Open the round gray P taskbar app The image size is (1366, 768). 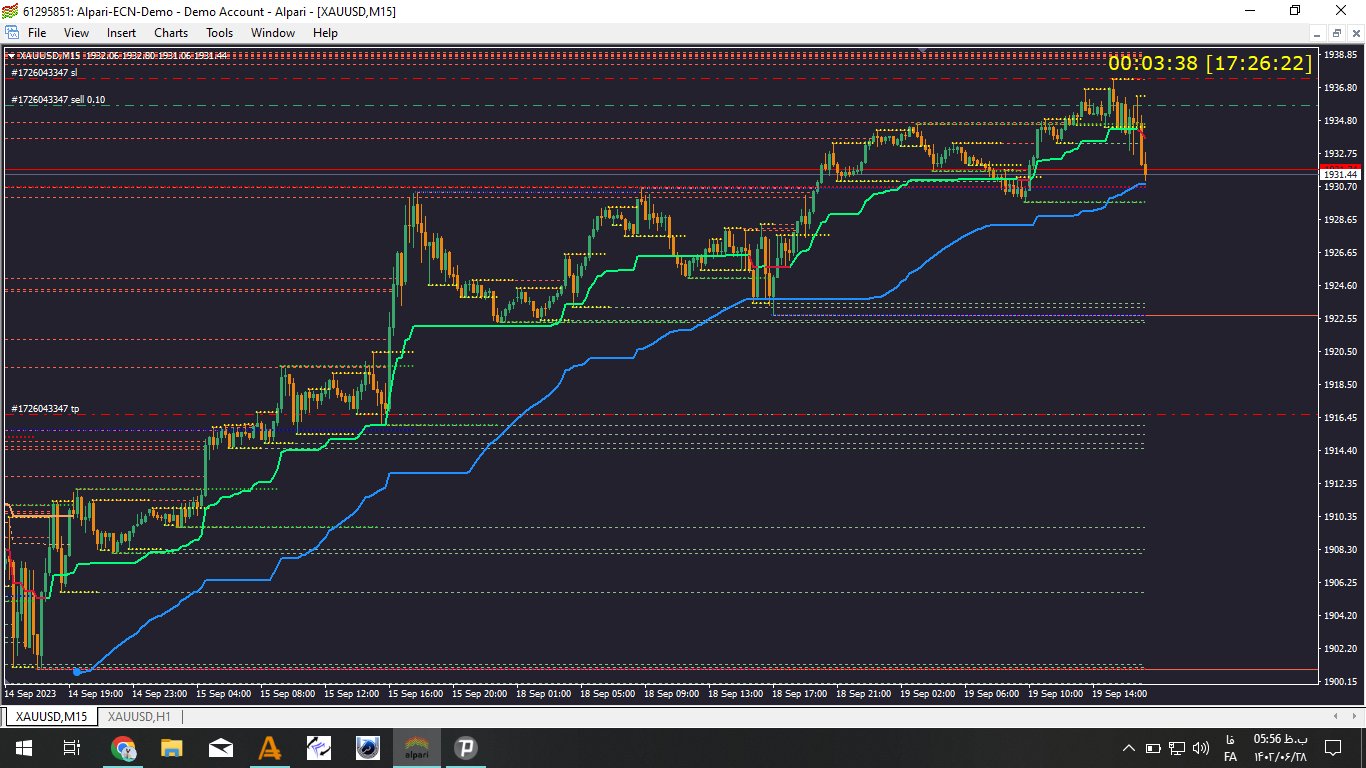pyautogui.click(x=465, y=748)
